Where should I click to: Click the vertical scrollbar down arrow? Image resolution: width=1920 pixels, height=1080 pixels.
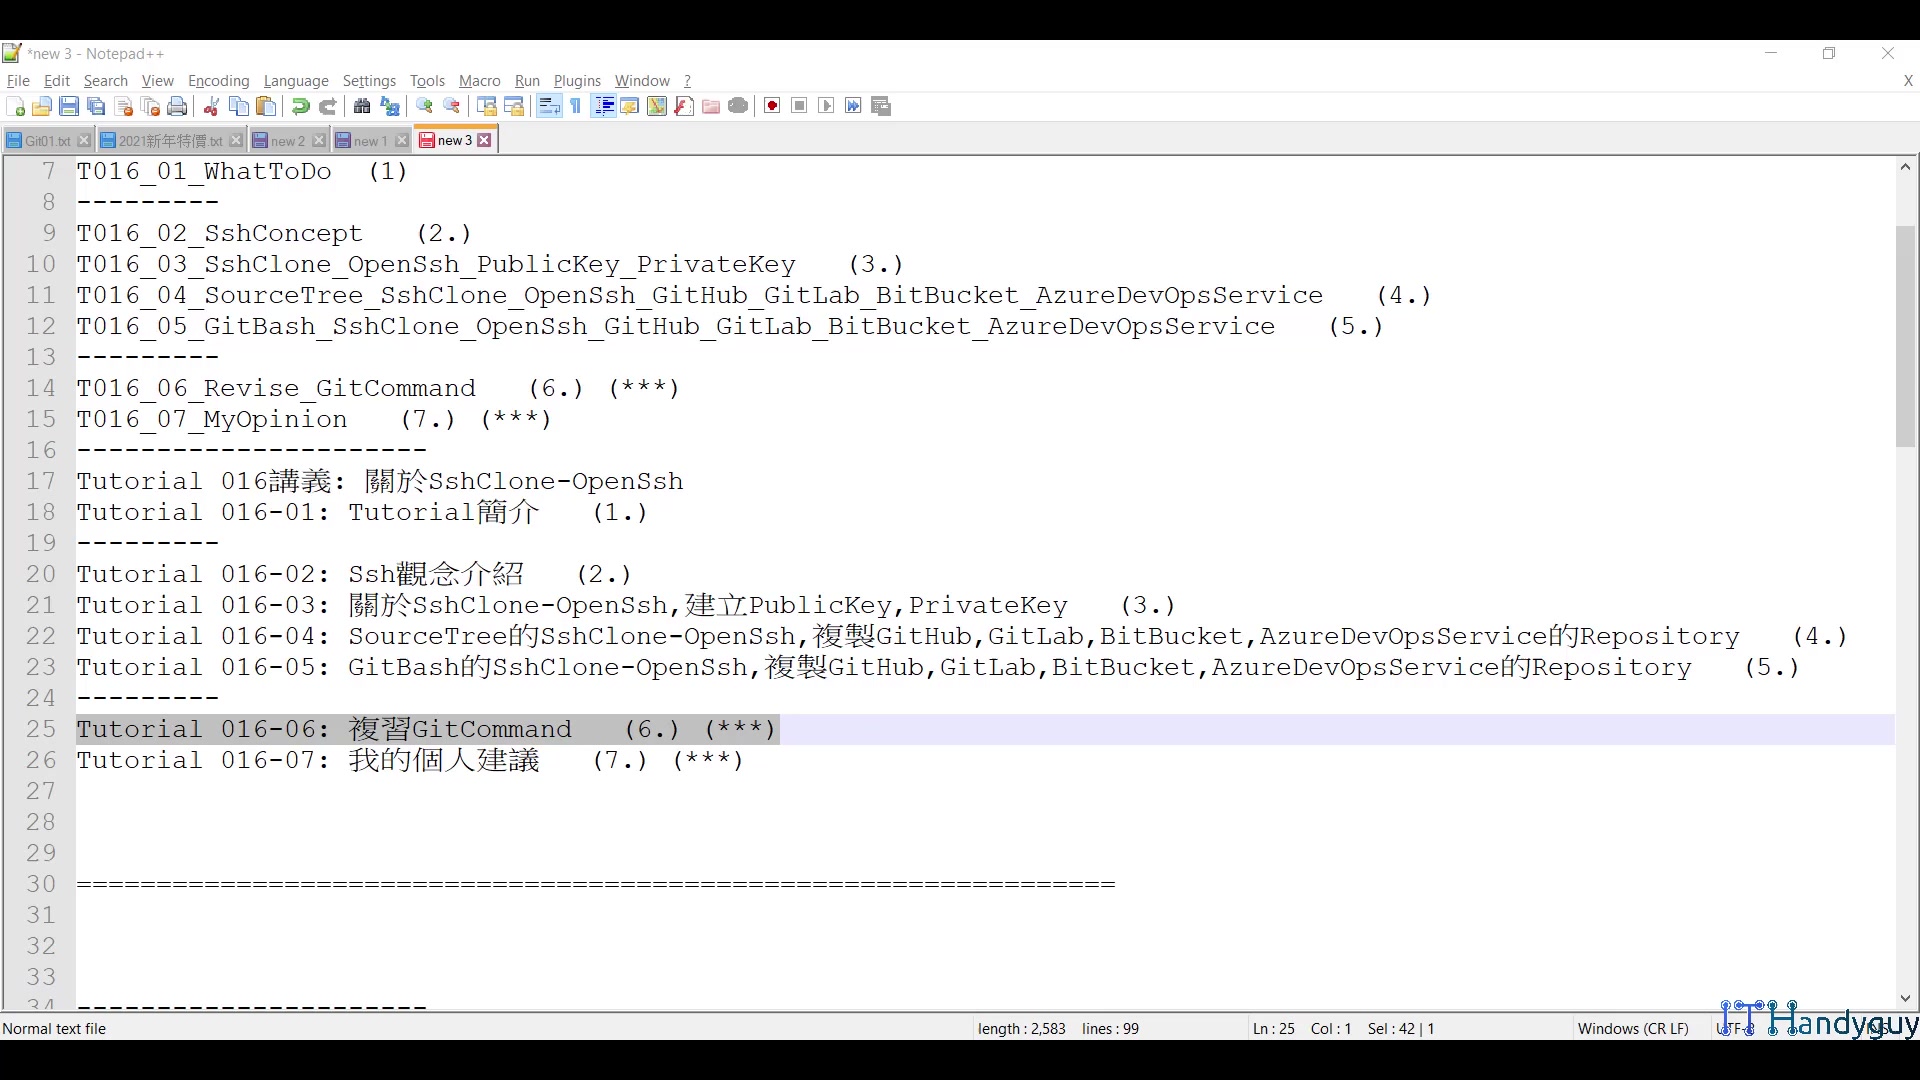1905,999
